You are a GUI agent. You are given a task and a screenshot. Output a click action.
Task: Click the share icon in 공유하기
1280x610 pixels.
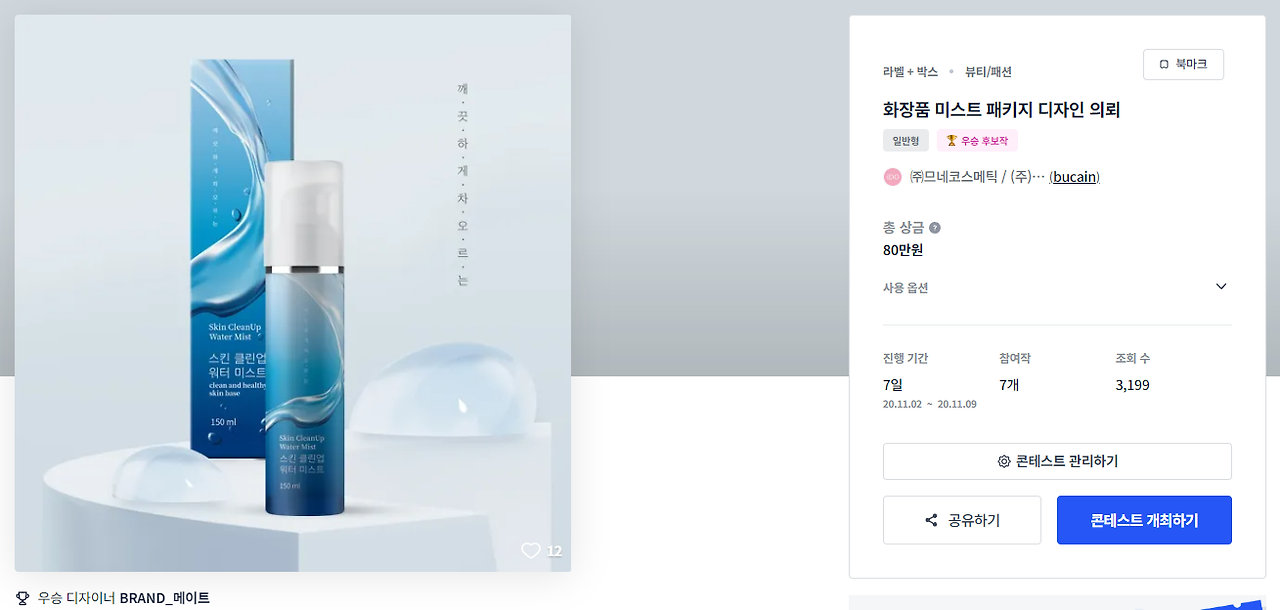931,520
